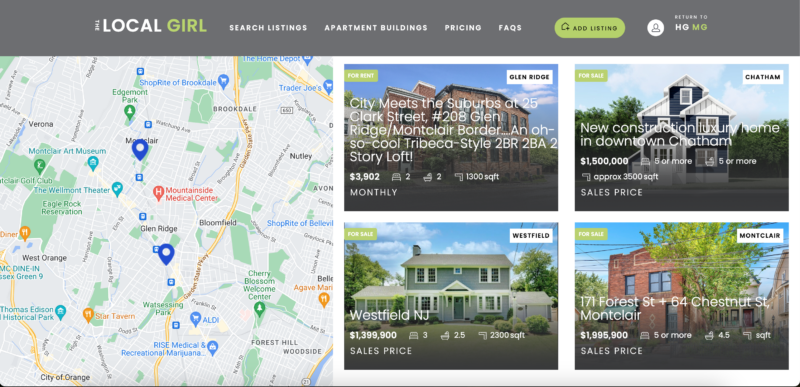800x387 pixels.
Task: Open the Westfield NJ house listing
Action: [451, 296]
